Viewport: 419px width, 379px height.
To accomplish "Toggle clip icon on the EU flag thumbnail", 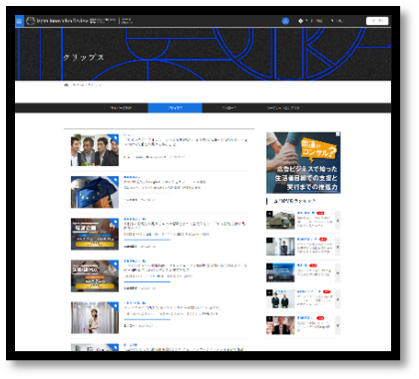I will [114, 180].
